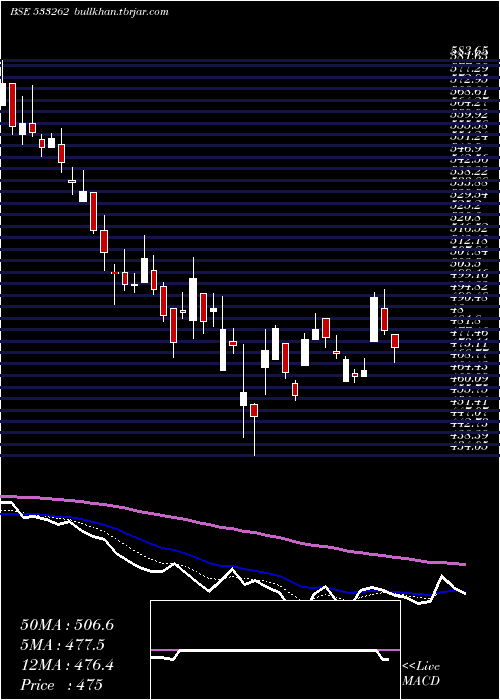Open the MACD inset chart box
Image resolution: width=500 pixels, height=700 pixels.
click(x=275, y=650)
